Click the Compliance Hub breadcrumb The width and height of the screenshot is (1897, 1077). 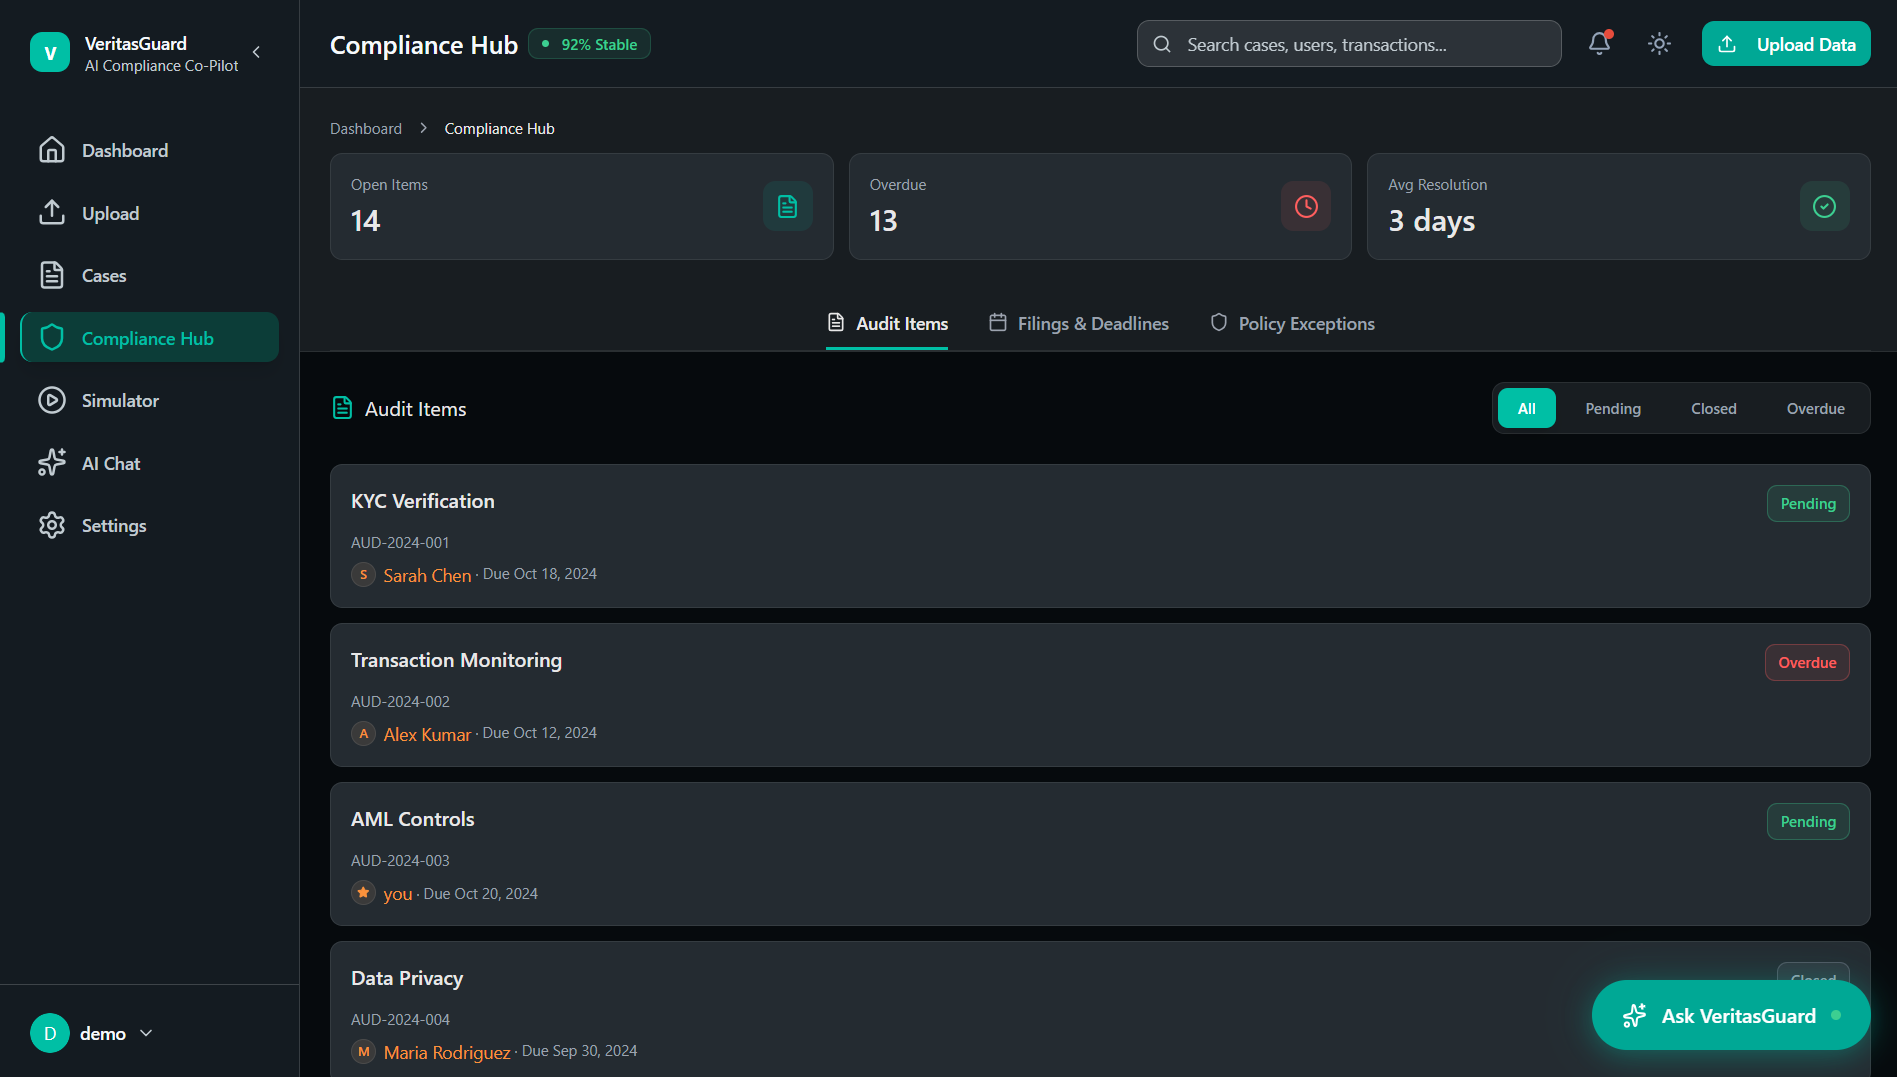coord(499,128)
